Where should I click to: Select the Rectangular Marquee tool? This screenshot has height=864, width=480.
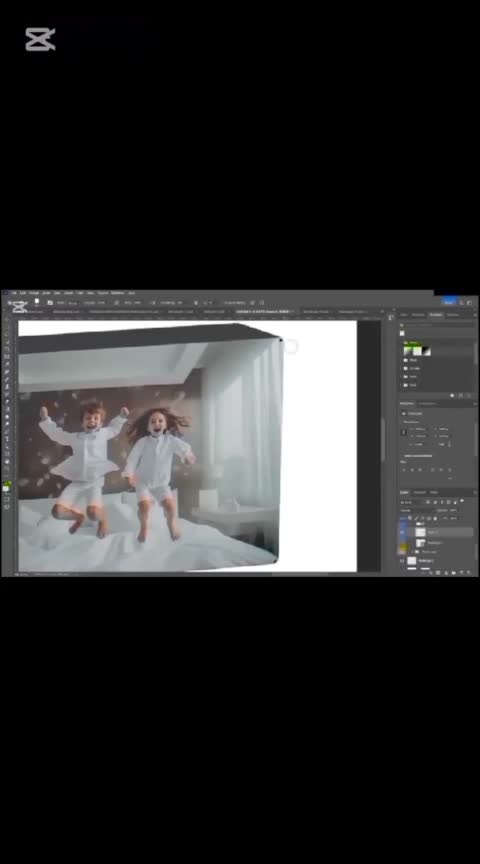(x=7, y=327)
